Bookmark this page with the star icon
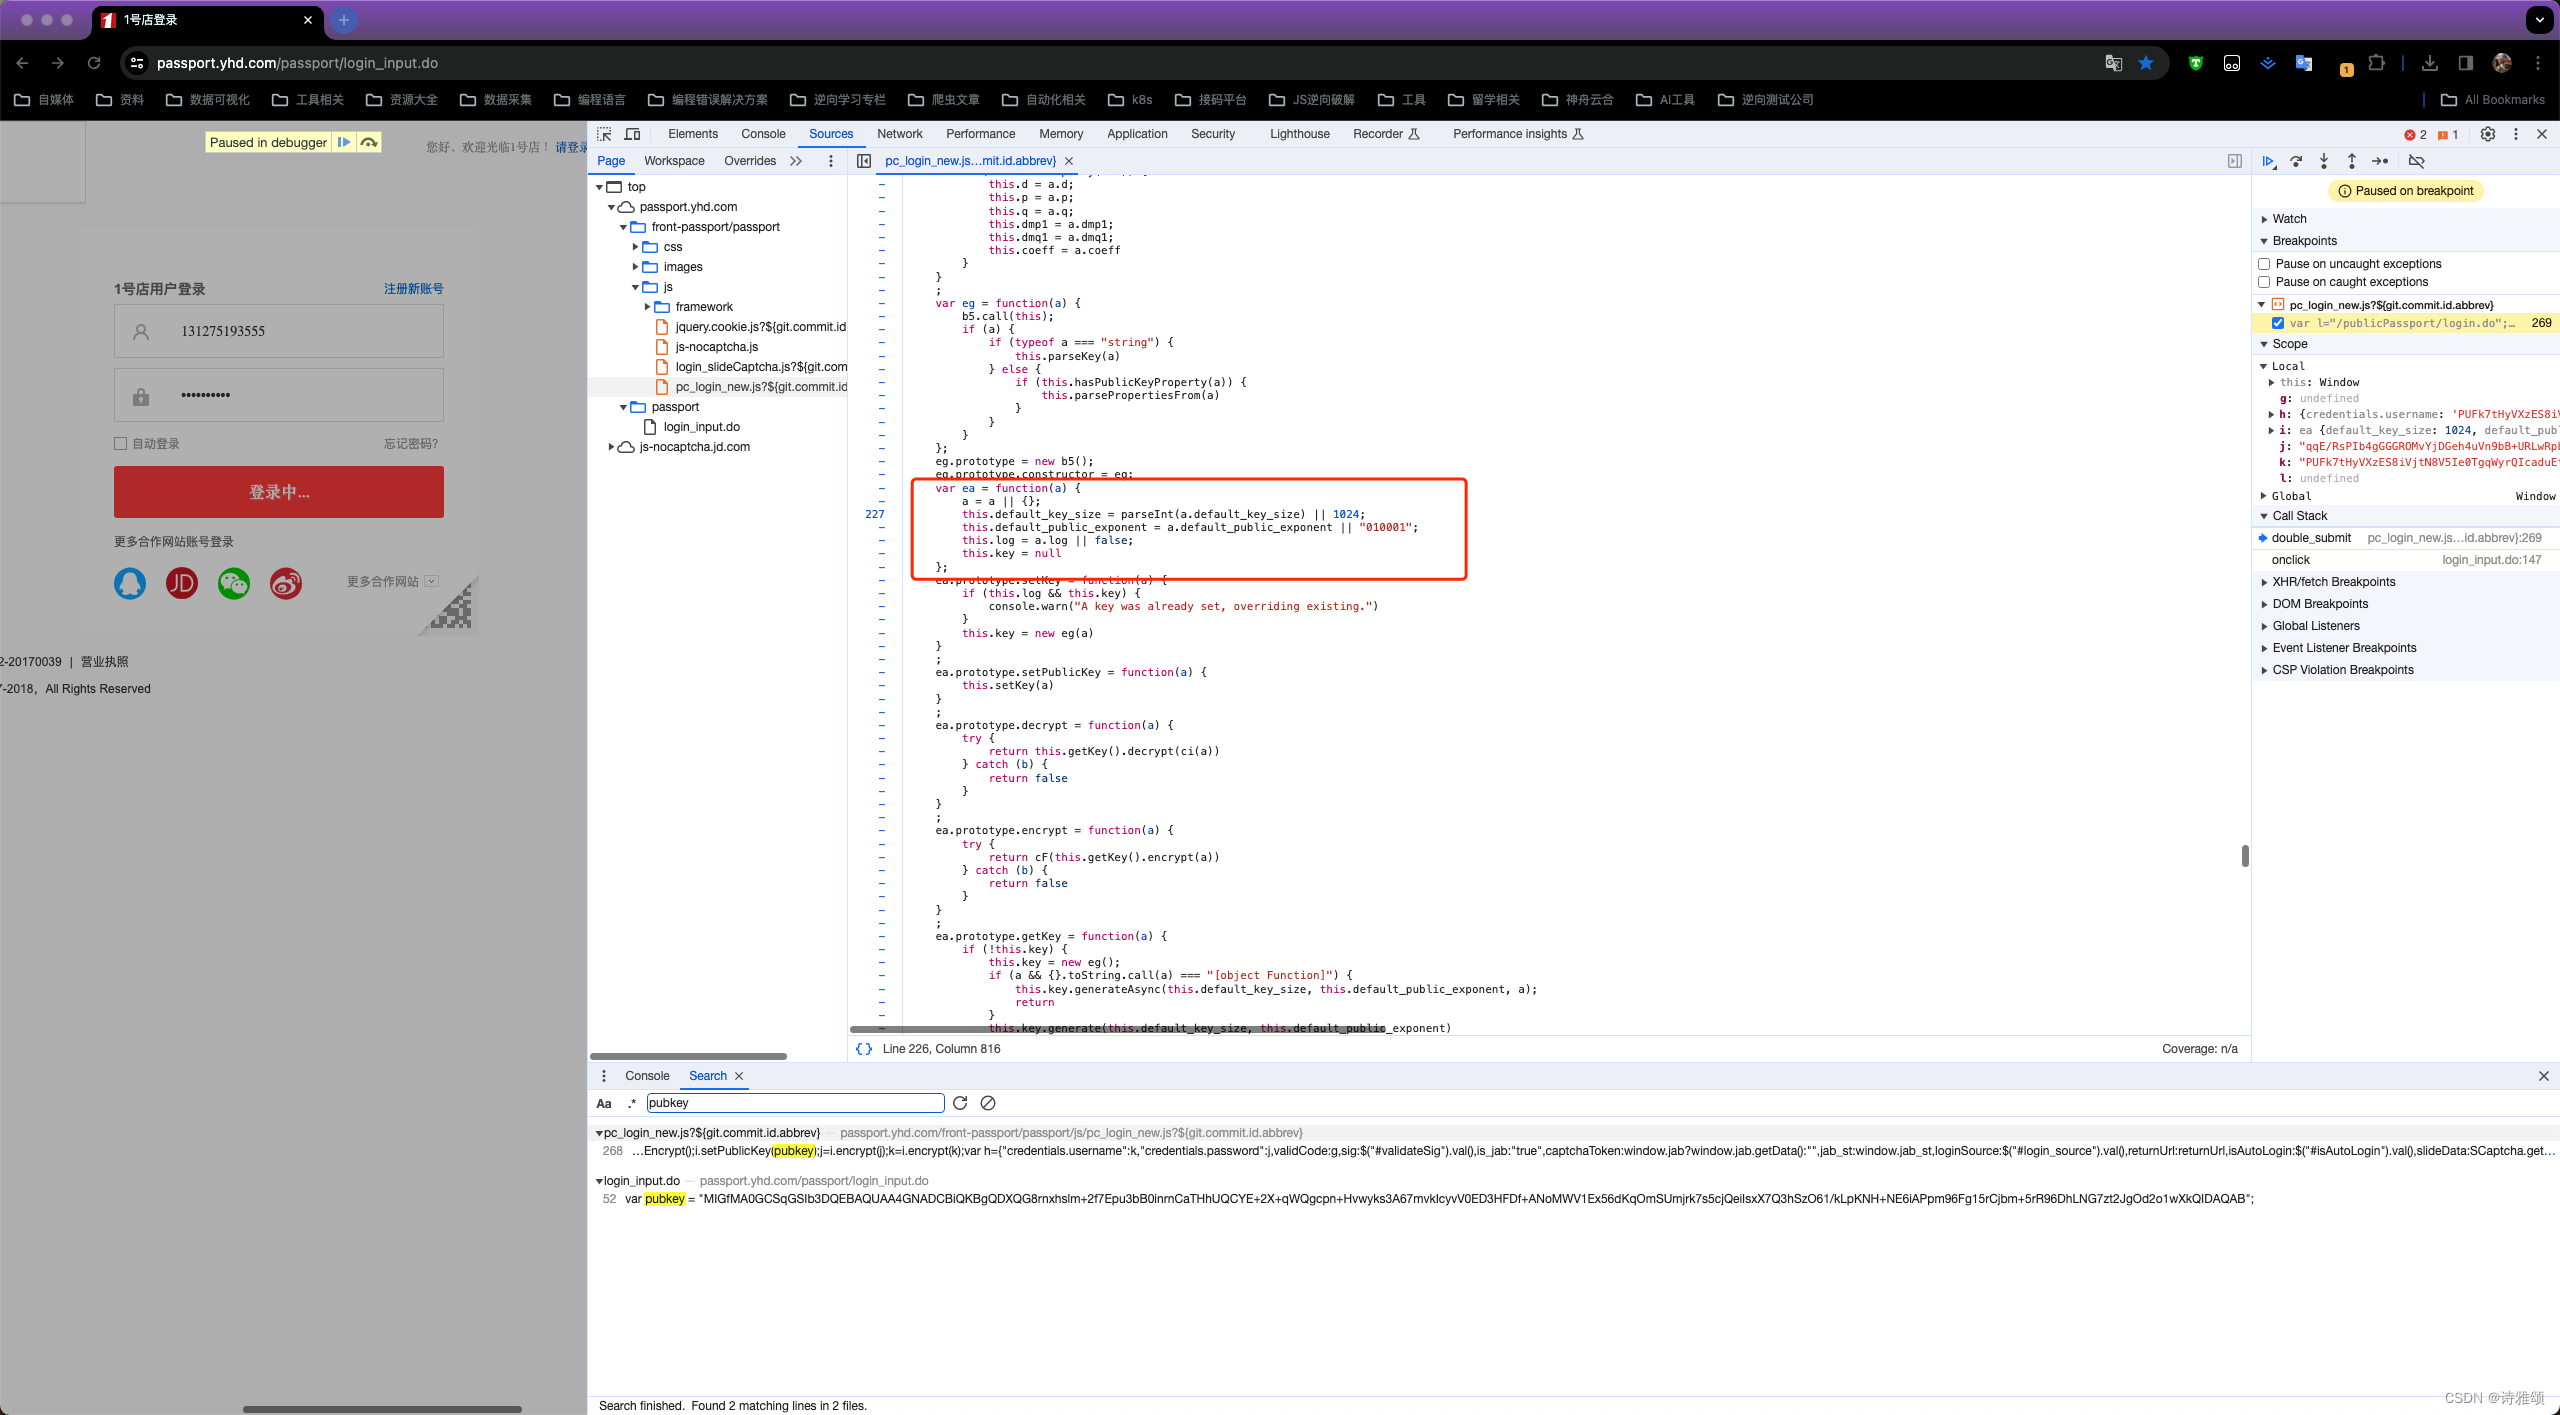The height and width of the screenshot is (1415, 2560). click(x=2146, y=63)
